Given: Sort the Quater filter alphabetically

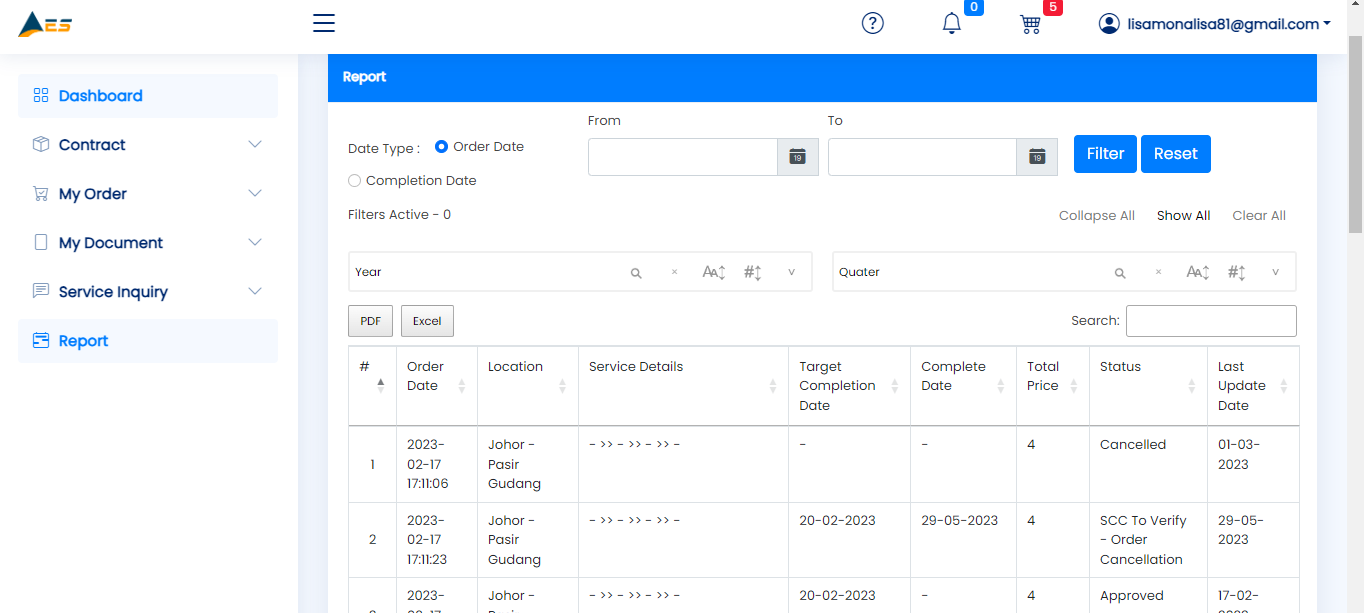Looking at the screenshot, I should tap(1198, 272).
